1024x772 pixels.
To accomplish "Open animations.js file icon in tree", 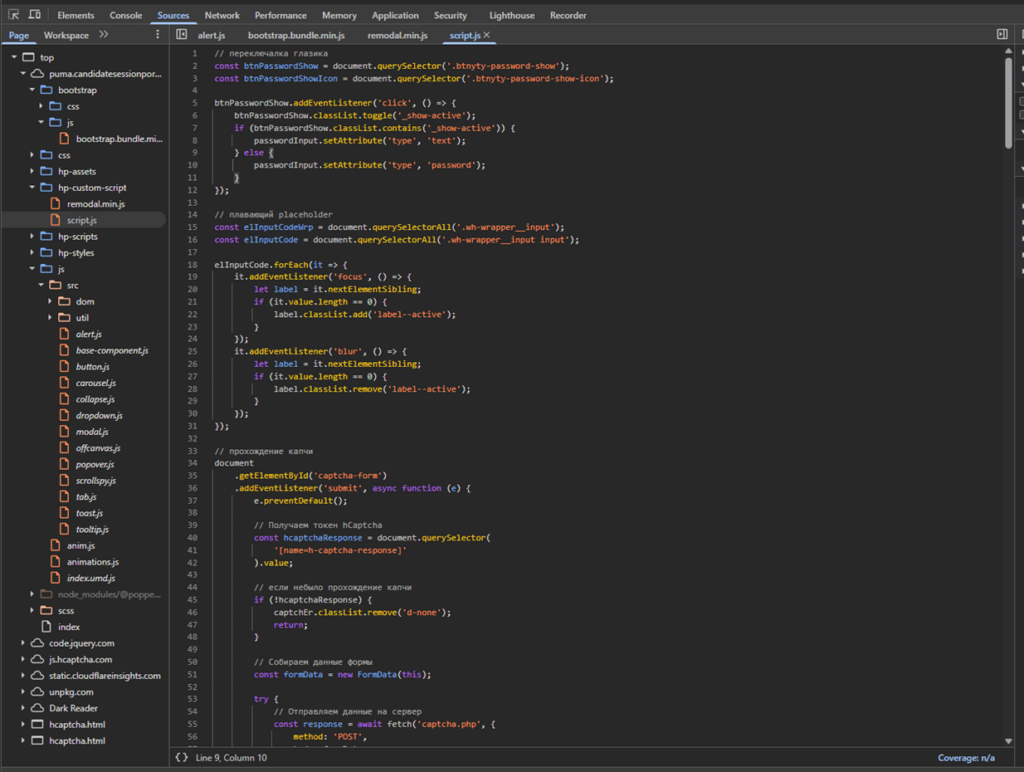I will point(56,562).
